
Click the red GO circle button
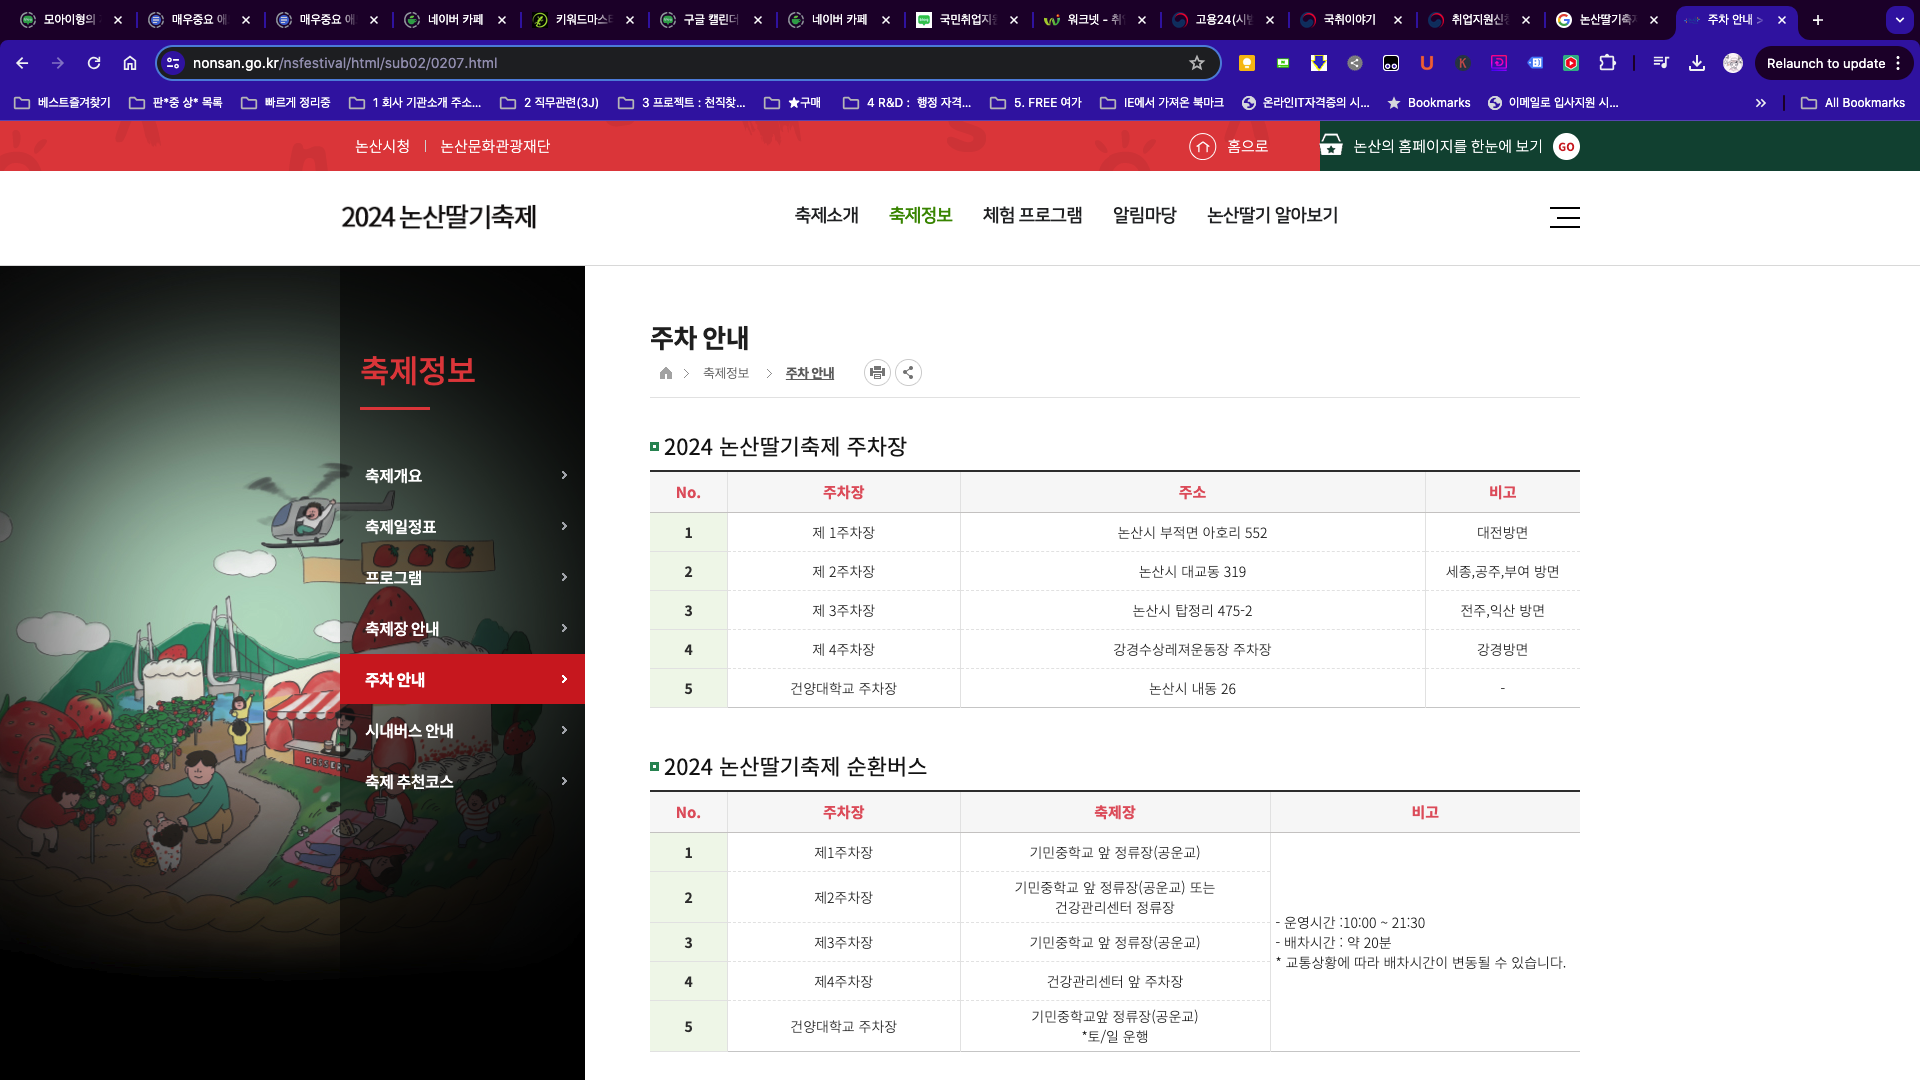coord(1566,147)
